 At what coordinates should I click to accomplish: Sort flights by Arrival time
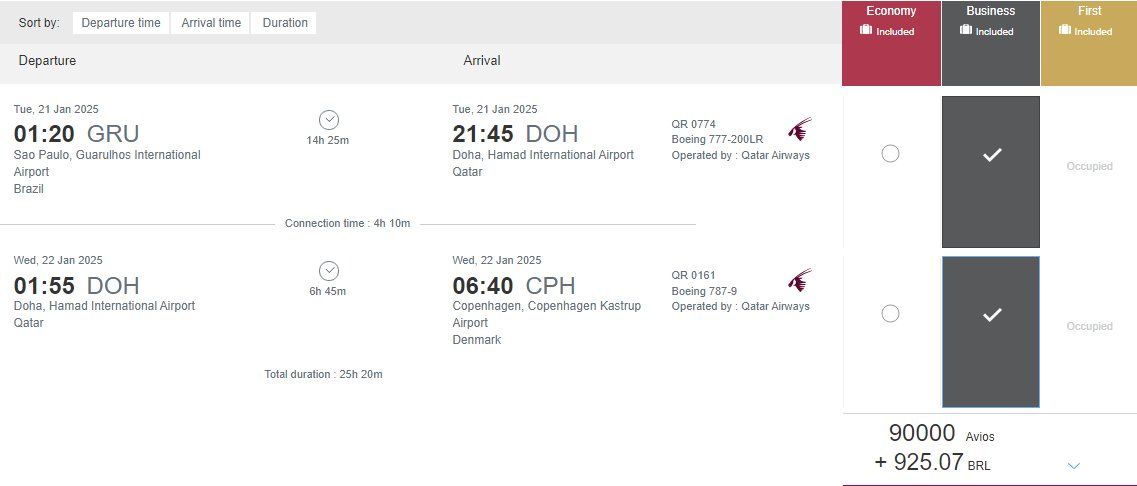(x=211, y=23)
